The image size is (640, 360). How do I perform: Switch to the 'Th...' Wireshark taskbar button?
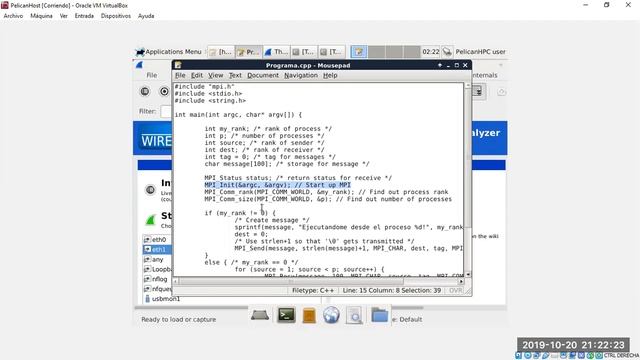click(x=276, y=52)
